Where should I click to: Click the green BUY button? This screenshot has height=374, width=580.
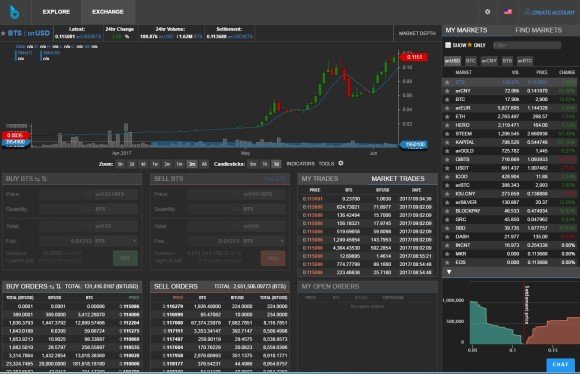click(x=125, y=258)
